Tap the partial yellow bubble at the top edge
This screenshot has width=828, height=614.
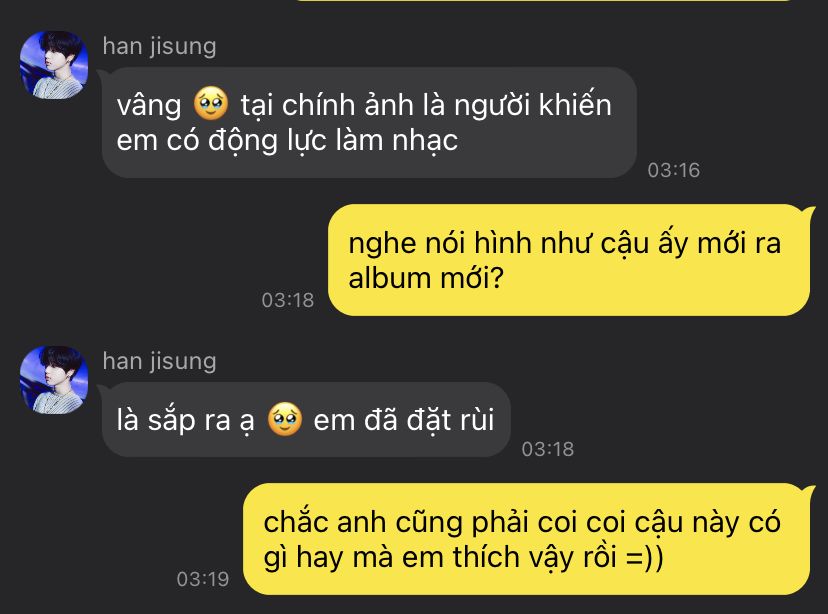[x=544, y=1]
